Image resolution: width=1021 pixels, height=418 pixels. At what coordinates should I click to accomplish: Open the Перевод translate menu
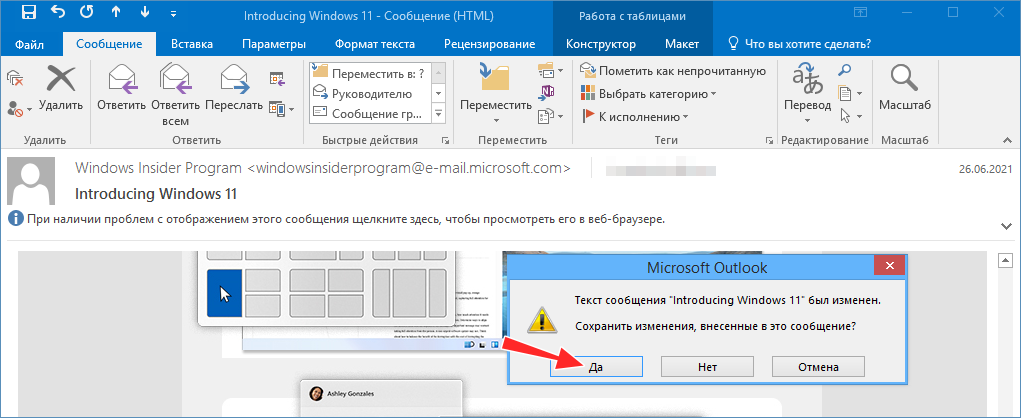click(807, 94)
